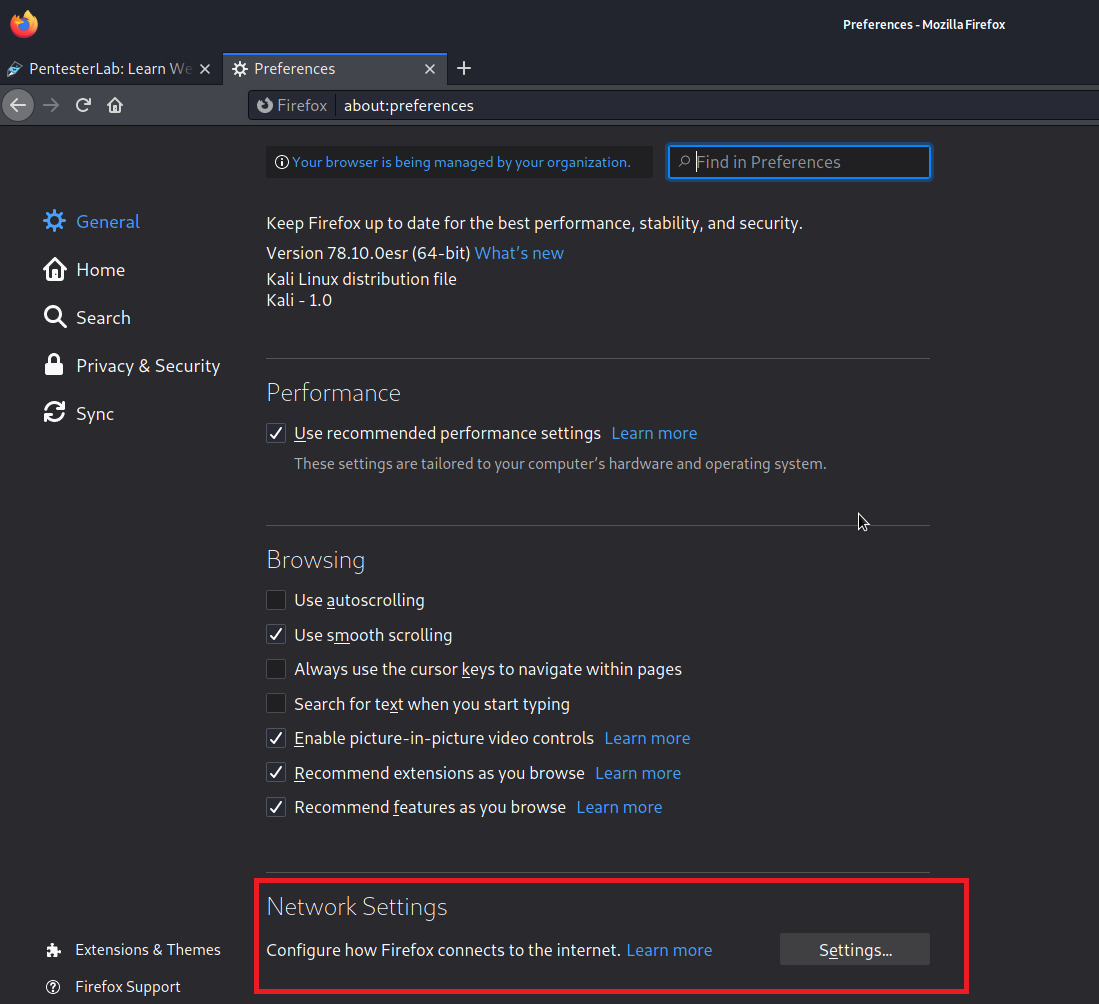Focus the Find in Preferences search field

[799, 162]
